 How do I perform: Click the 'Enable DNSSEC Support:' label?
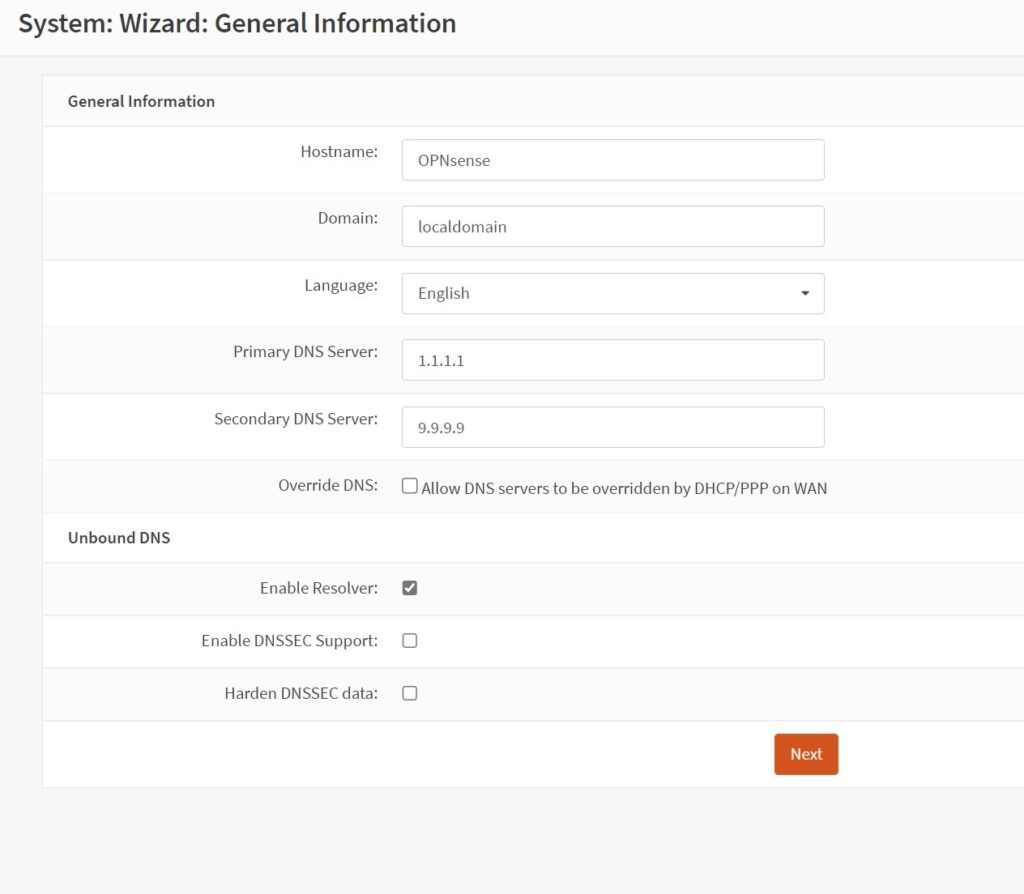[x=289, y=641]
